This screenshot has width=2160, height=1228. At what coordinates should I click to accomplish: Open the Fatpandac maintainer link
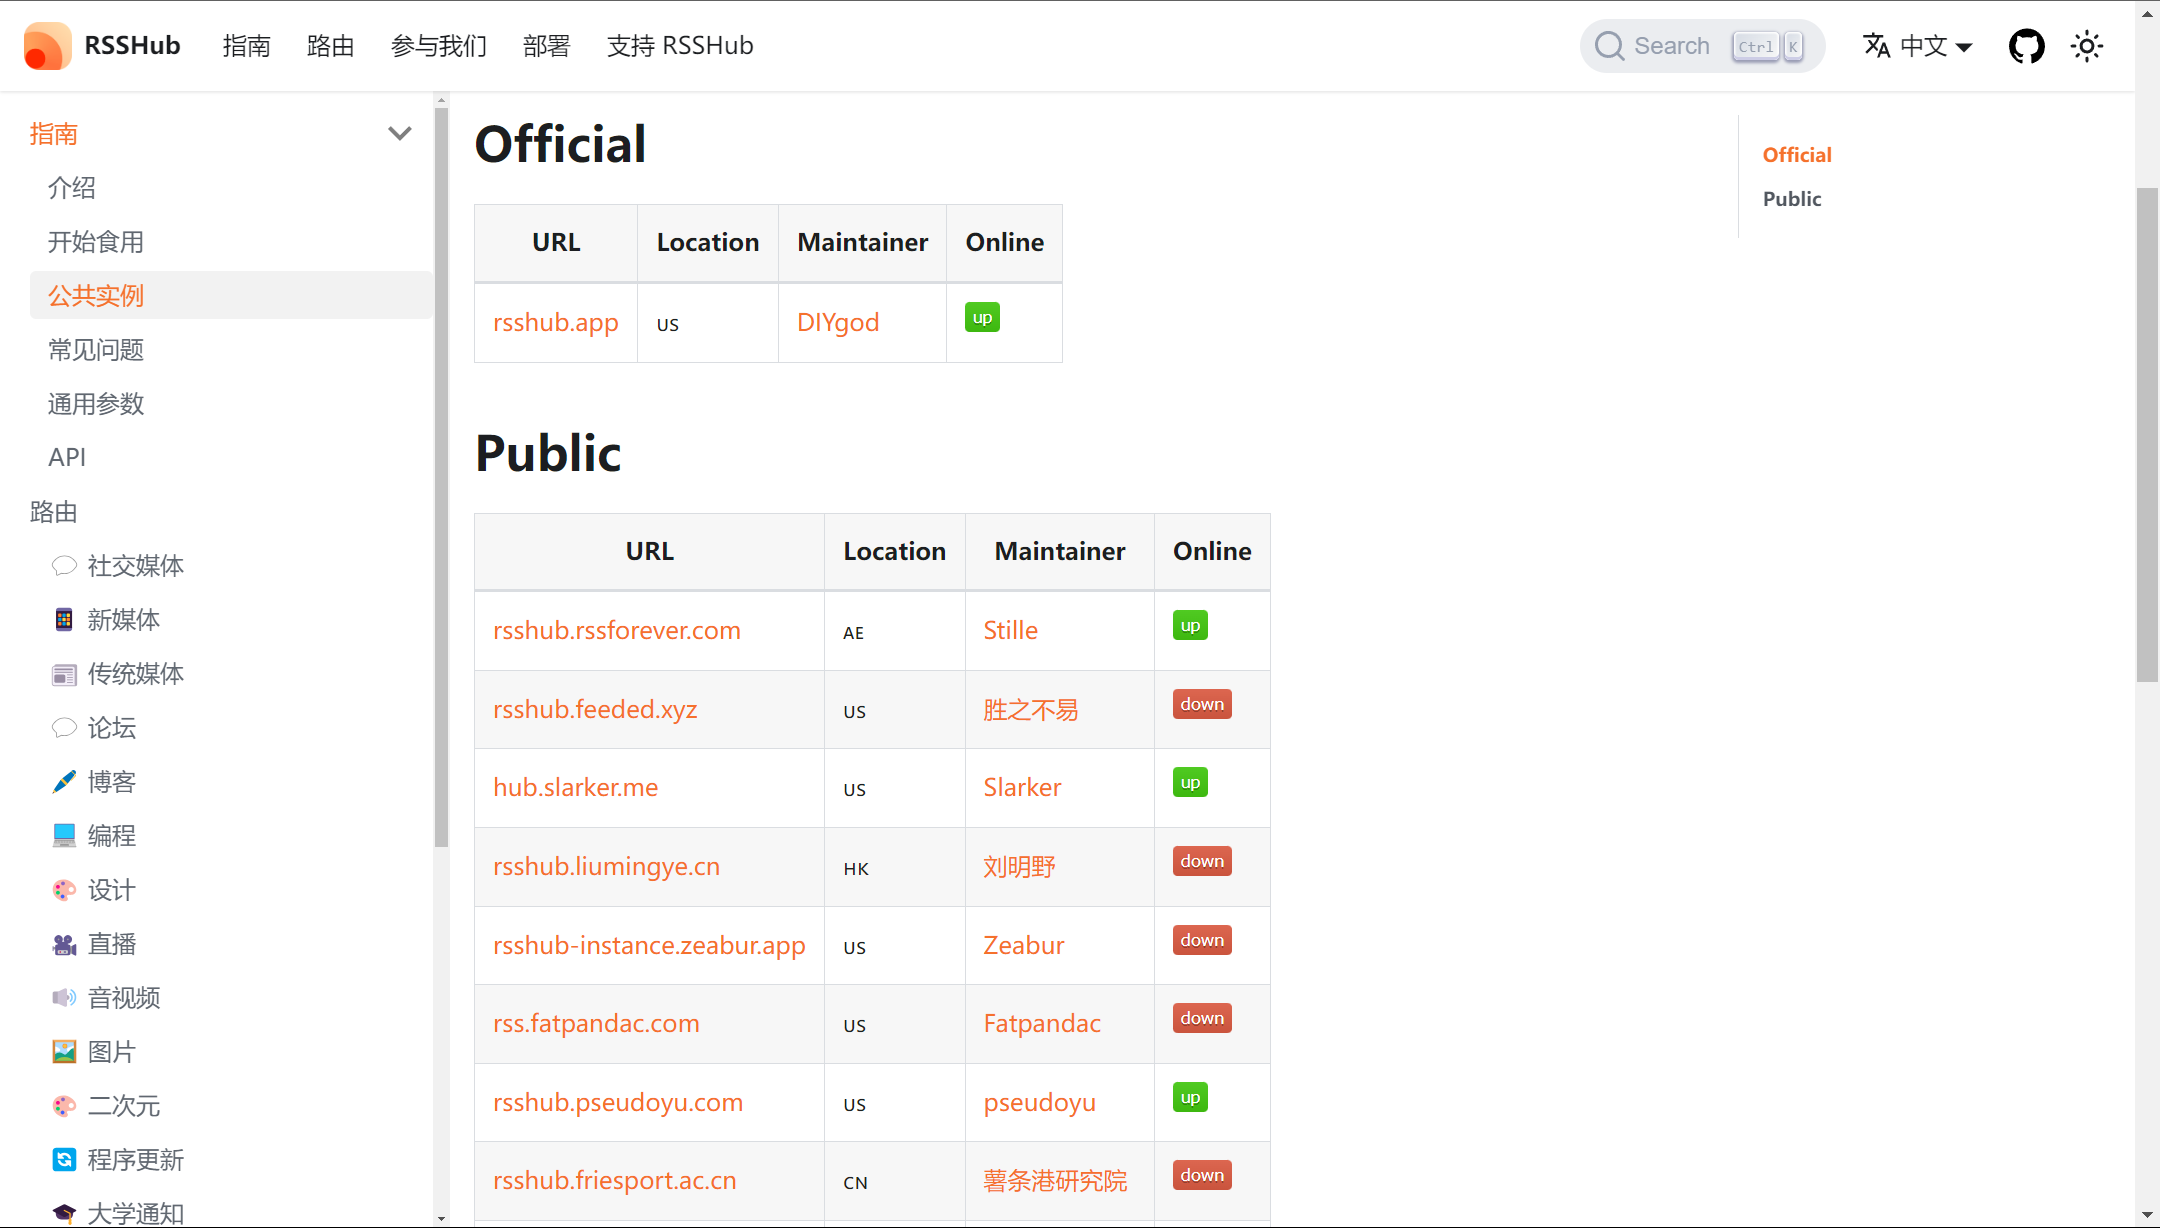coord(1042,1024)
